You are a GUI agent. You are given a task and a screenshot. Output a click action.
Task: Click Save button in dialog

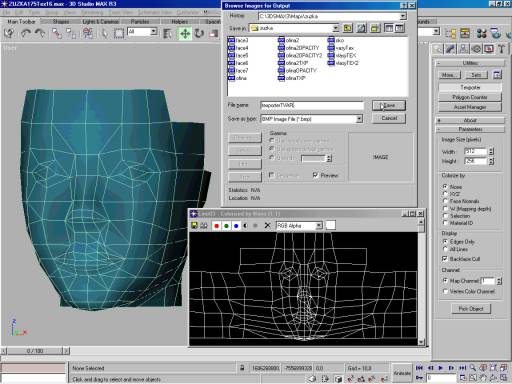(x=389, y=106)
